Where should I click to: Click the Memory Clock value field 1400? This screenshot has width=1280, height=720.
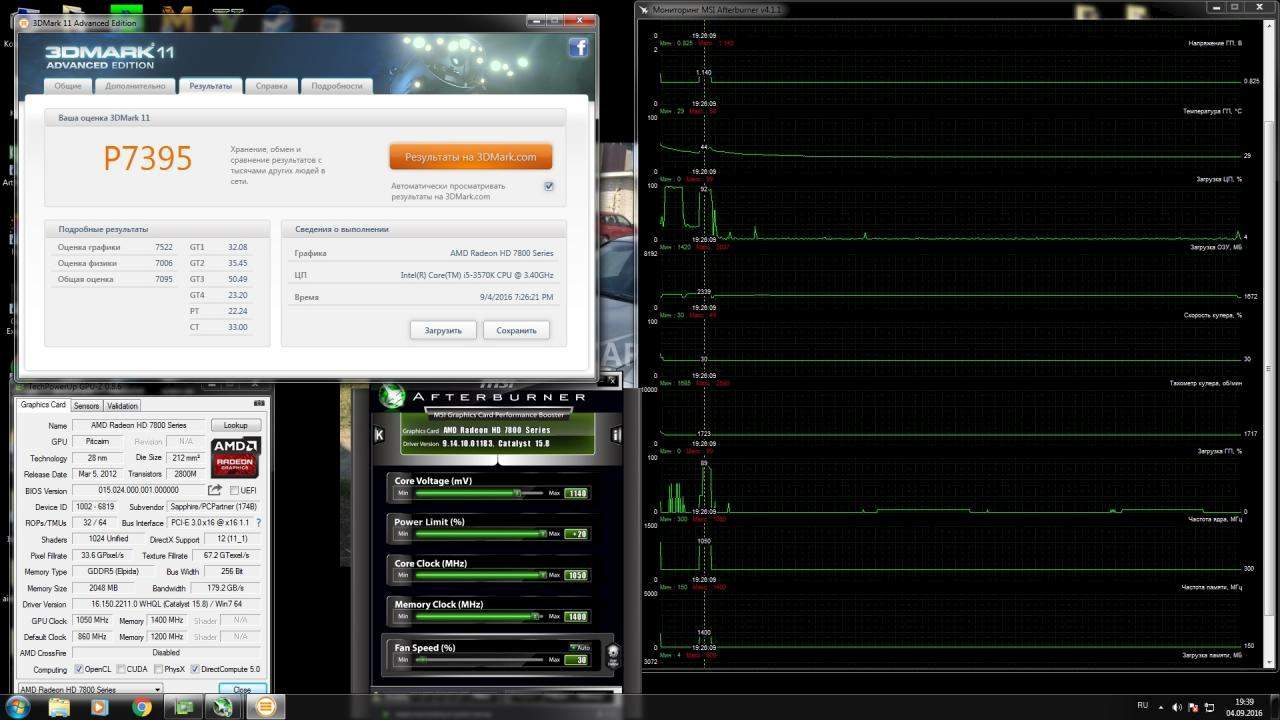pyautogui.click(x=576, y=616)
